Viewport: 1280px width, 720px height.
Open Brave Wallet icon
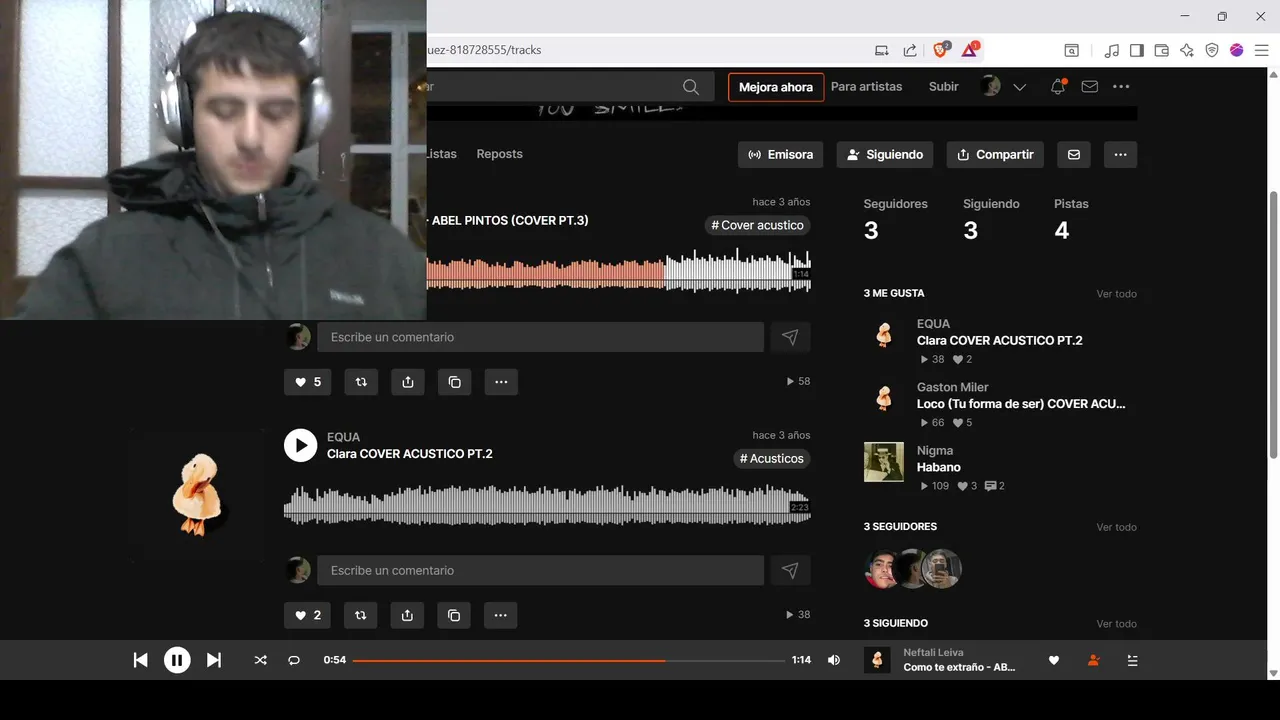tap(1161, 50)
